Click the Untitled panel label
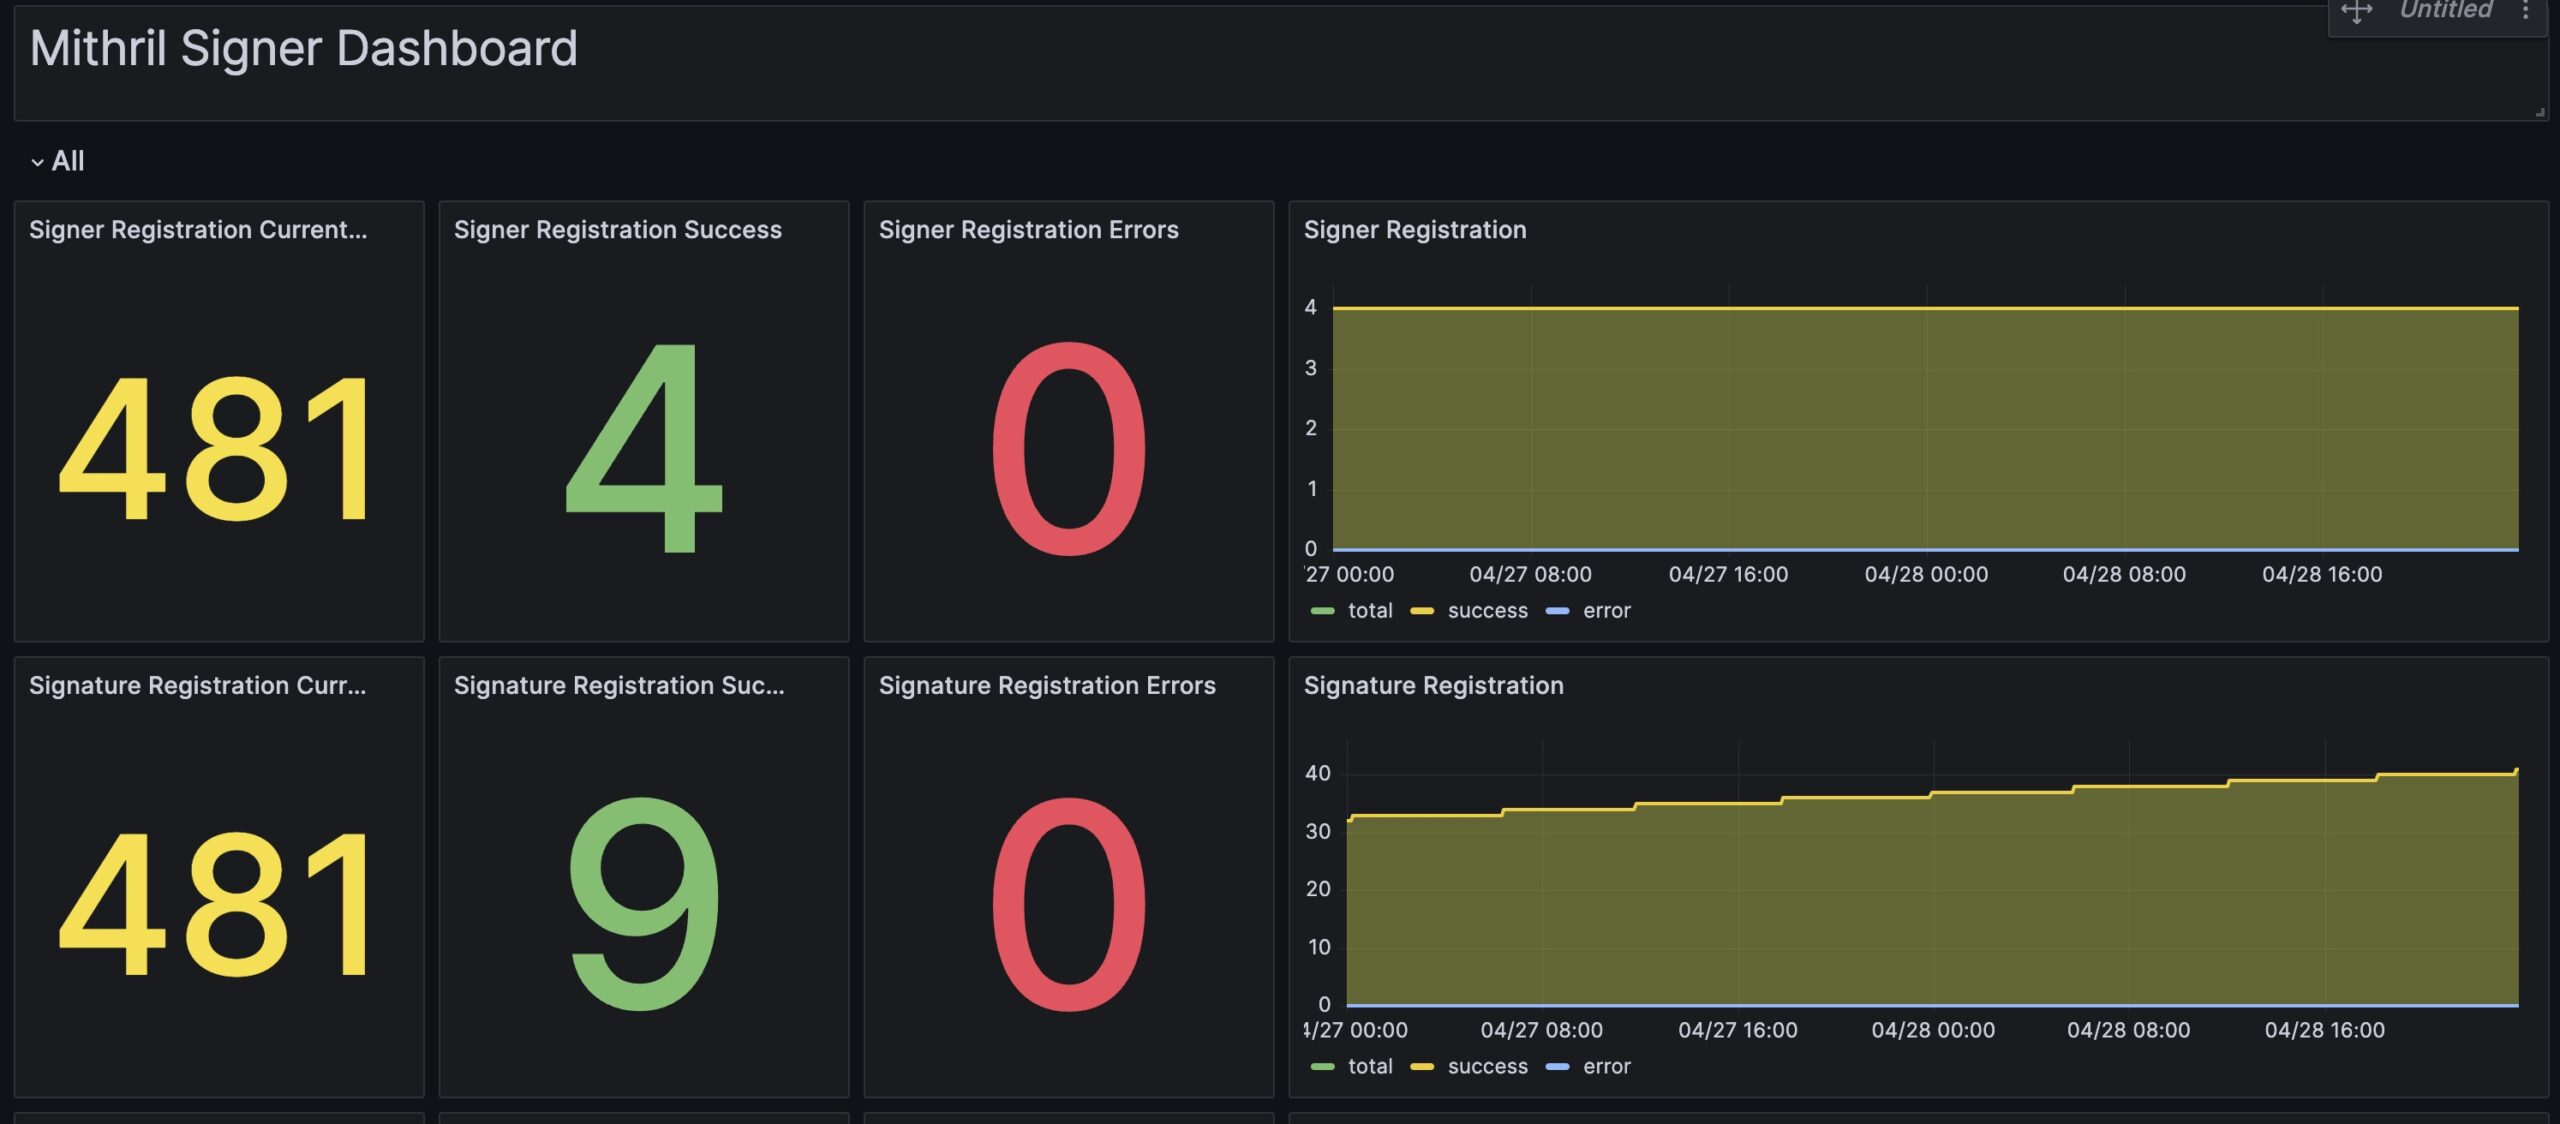The width and height of the screenshot is (2560, 1124). (2445, 11)
